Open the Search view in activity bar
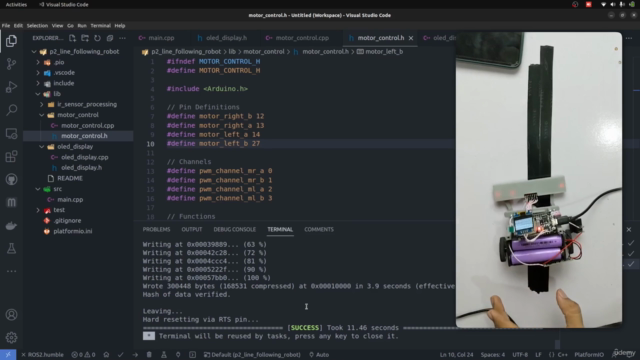Screen dimensions: 640x360 [11, 110]
